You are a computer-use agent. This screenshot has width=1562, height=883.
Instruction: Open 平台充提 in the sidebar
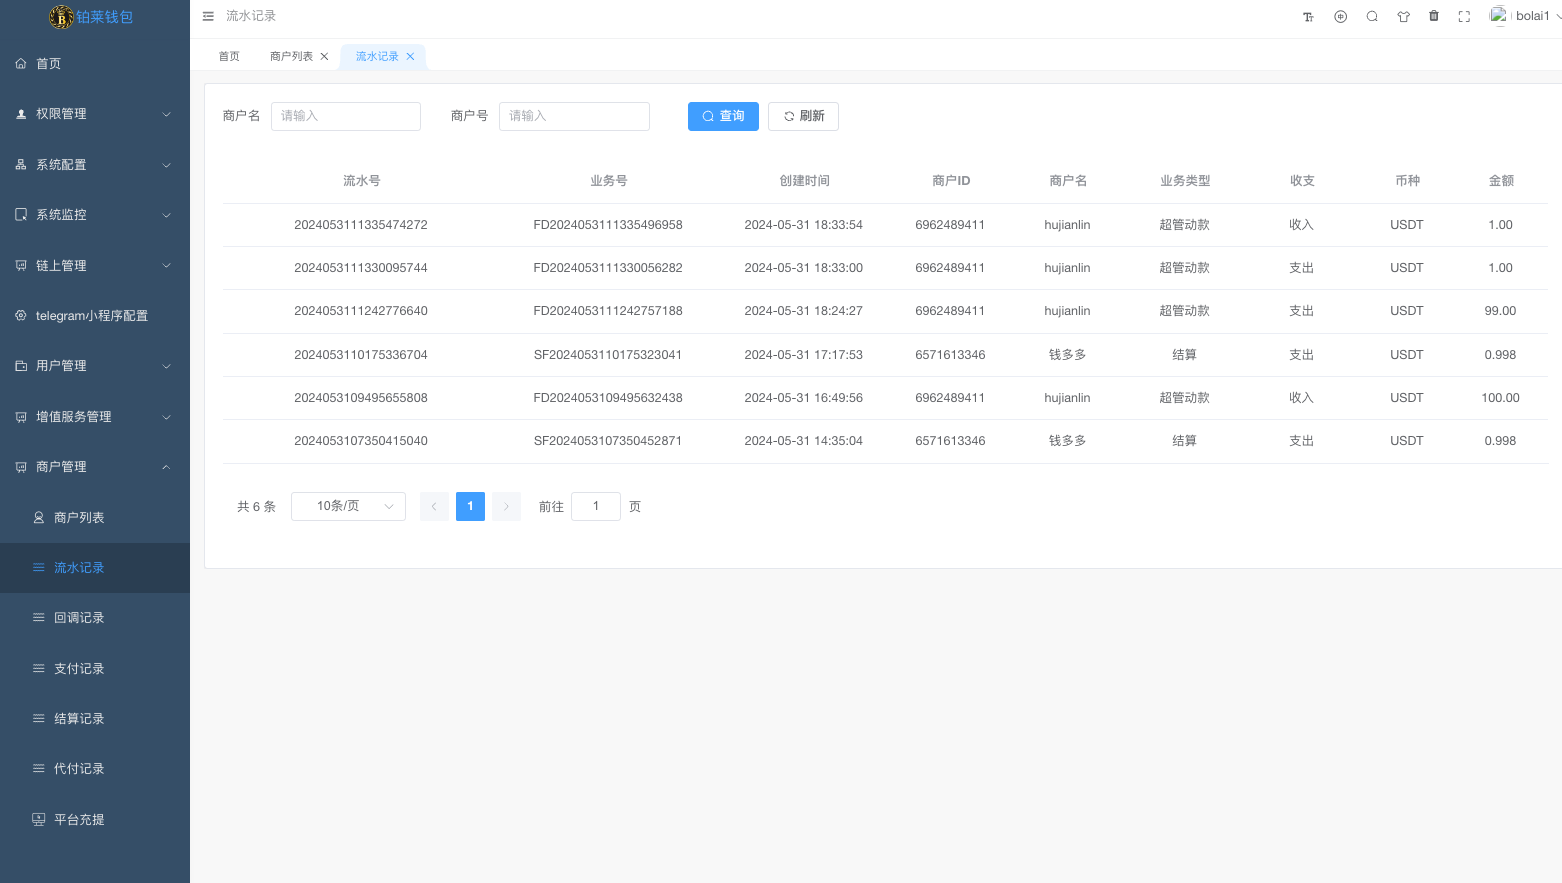pyautogui.click(x=79, y=820)
